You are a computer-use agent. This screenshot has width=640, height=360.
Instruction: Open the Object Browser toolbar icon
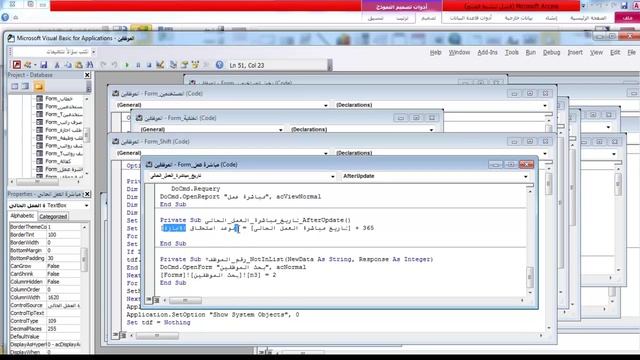pos(195,65)
